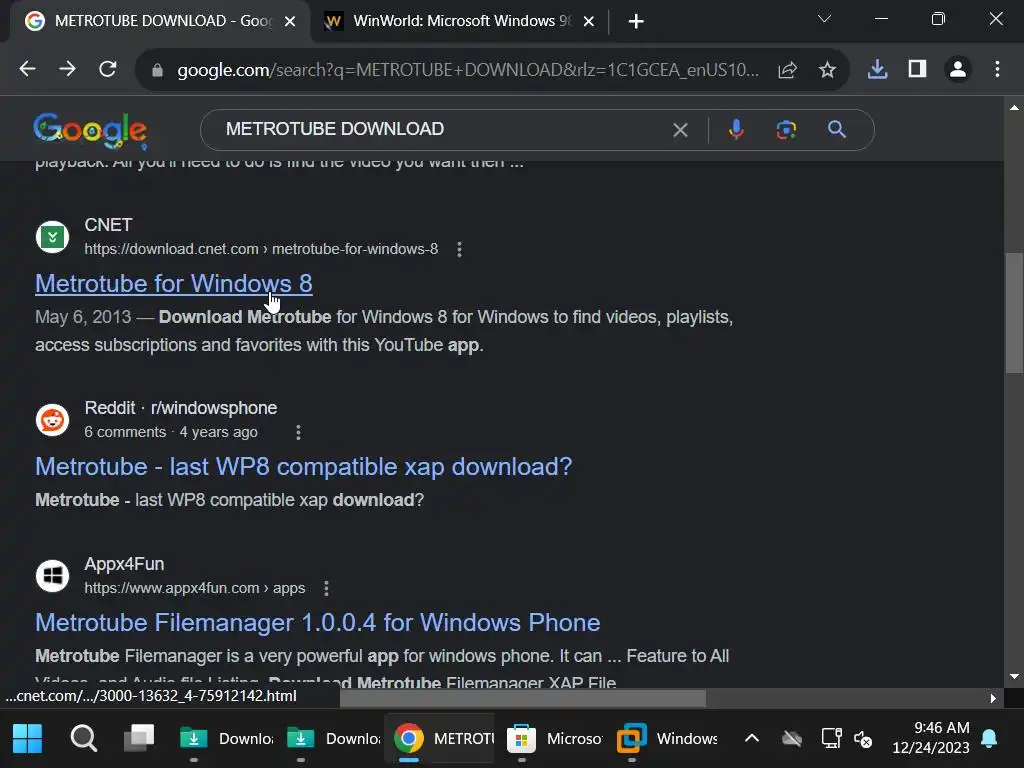Click the Appx4Fun result favicon

[52, 575]
